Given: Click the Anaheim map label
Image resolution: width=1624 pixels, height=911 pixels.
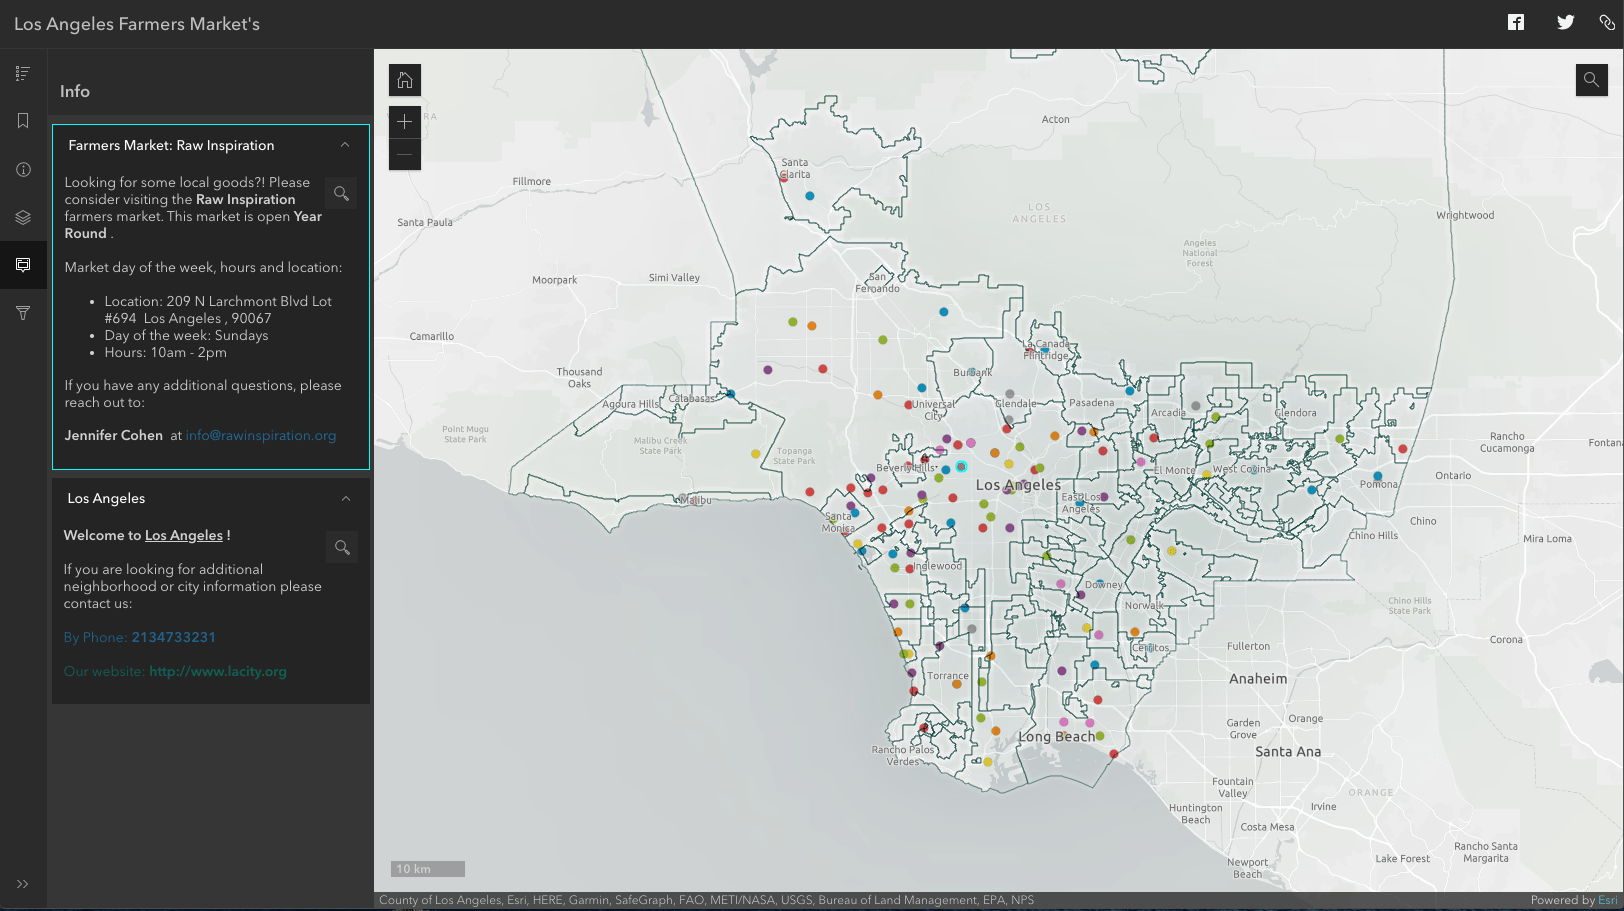Looking at the screenshot, I should click(x=1258, y=679).
